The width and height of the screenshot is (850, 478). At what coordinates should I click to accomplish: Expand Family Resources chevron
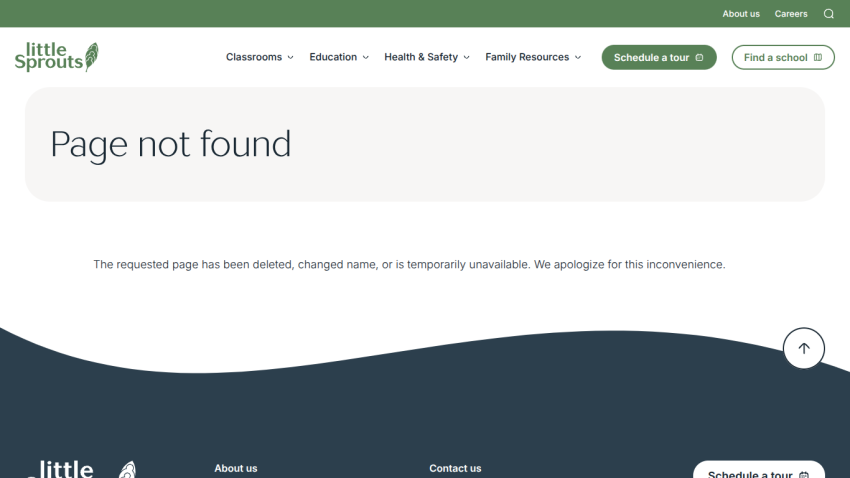578,57
